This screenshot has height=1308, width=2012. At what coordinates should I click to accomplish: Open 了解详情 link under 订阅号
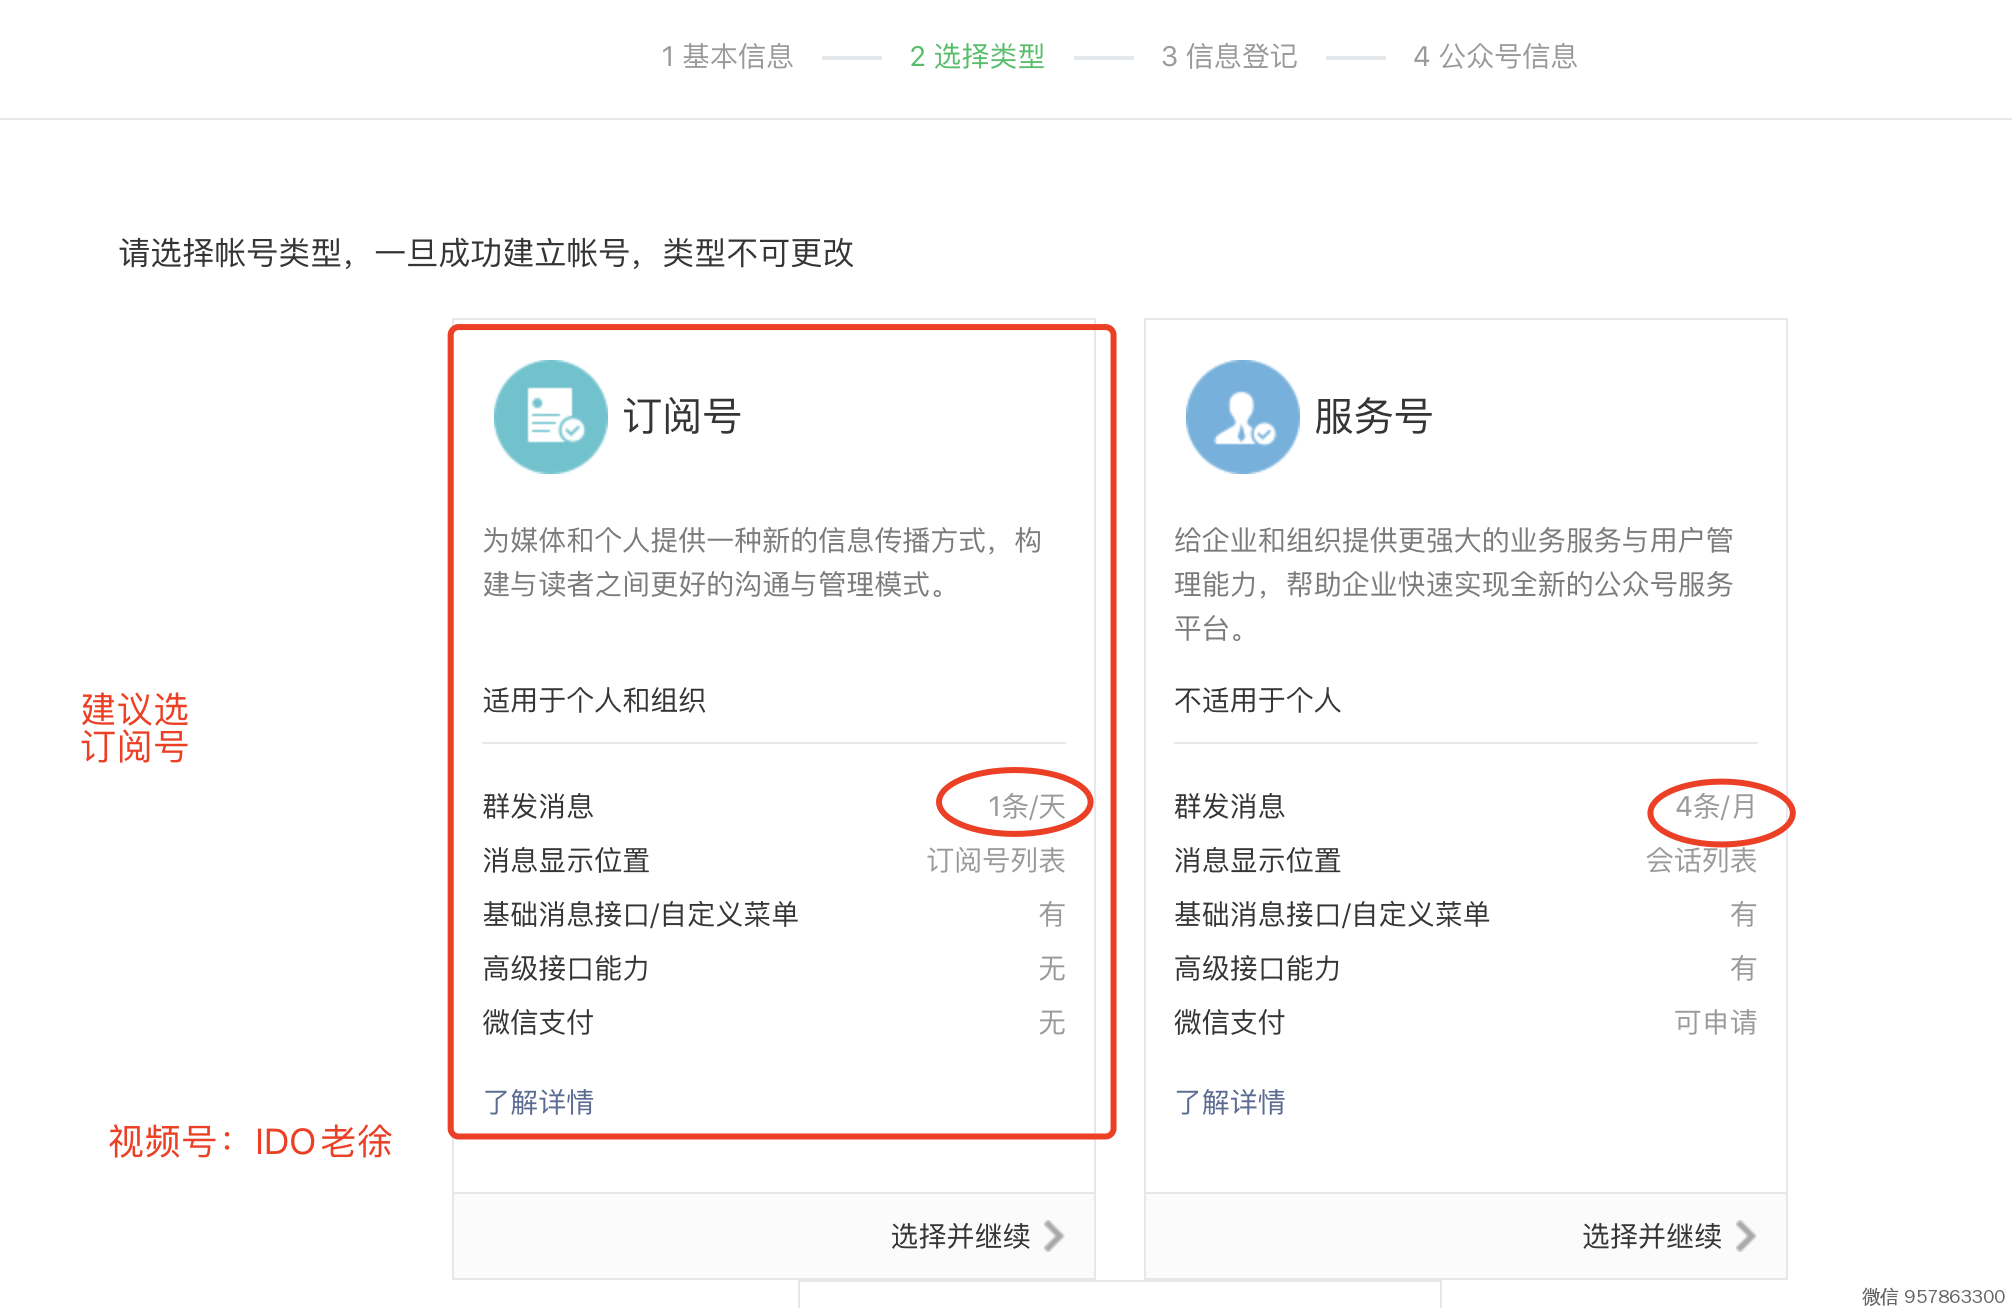(x=538, y=1102)
